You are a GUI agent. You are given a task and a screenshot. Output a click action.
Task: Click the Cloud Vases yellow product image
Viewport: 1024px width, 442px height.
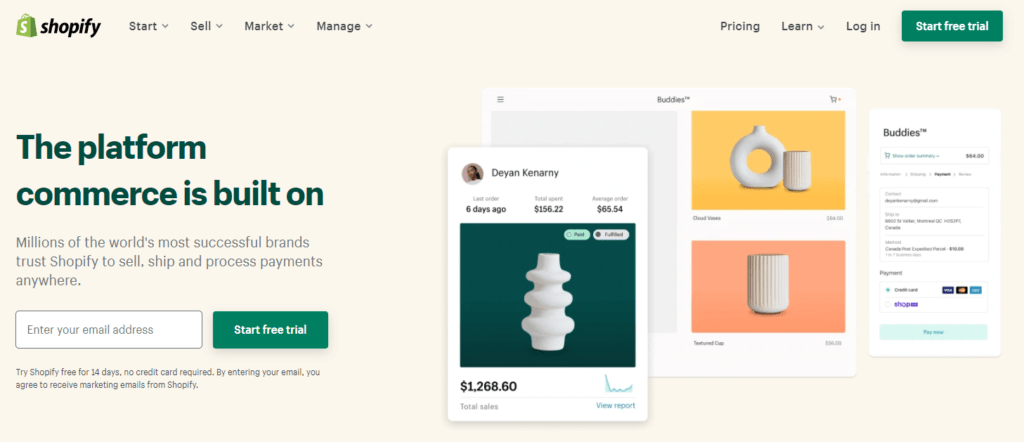pyautogui.click(x=768, y=161)
